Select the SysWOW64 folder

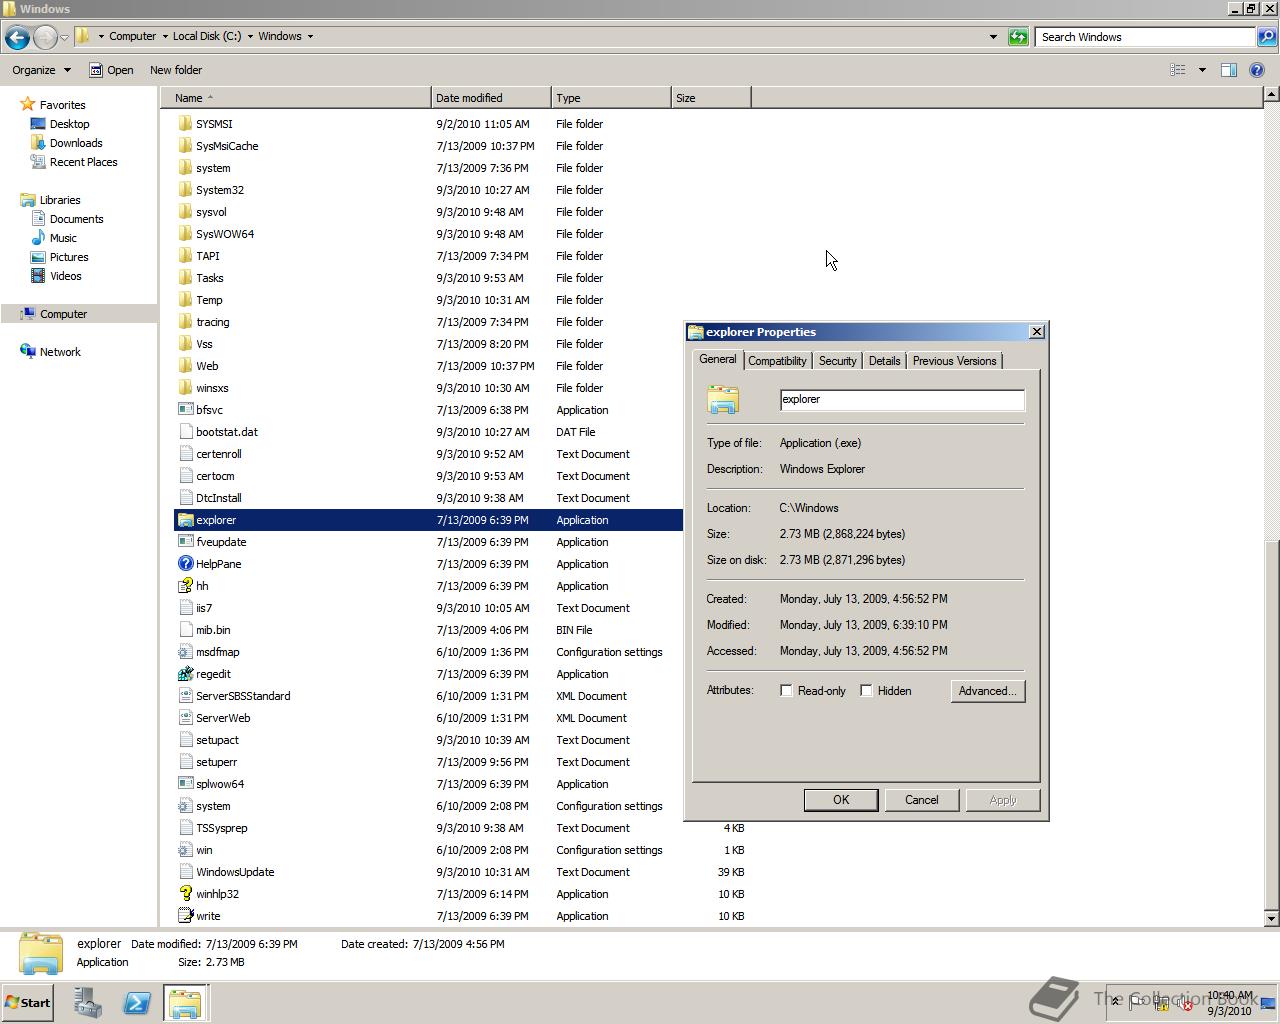pos(225,234)
